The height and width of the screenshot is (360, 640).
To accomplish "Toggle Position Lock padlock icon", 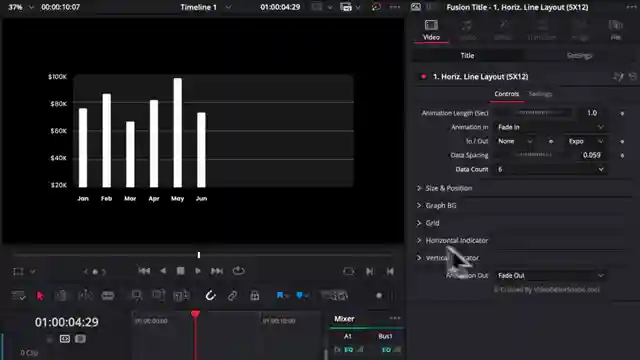I will click(255, 296).
